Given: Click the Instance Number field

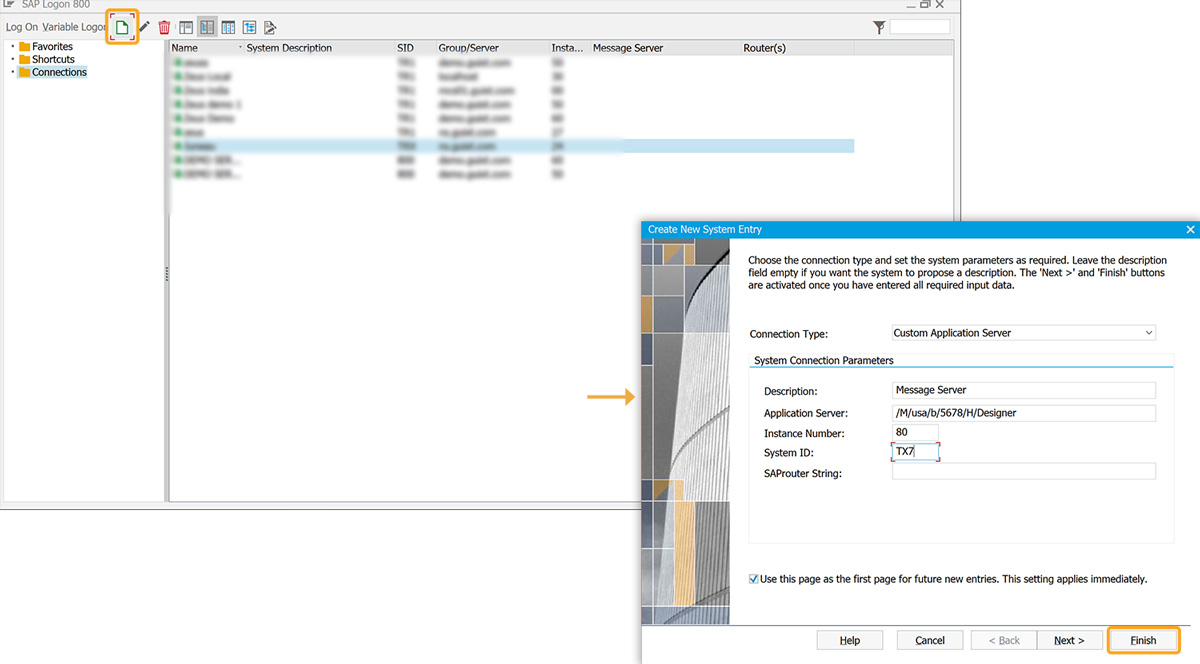Looking at the screenshot, I should point(915,433).
